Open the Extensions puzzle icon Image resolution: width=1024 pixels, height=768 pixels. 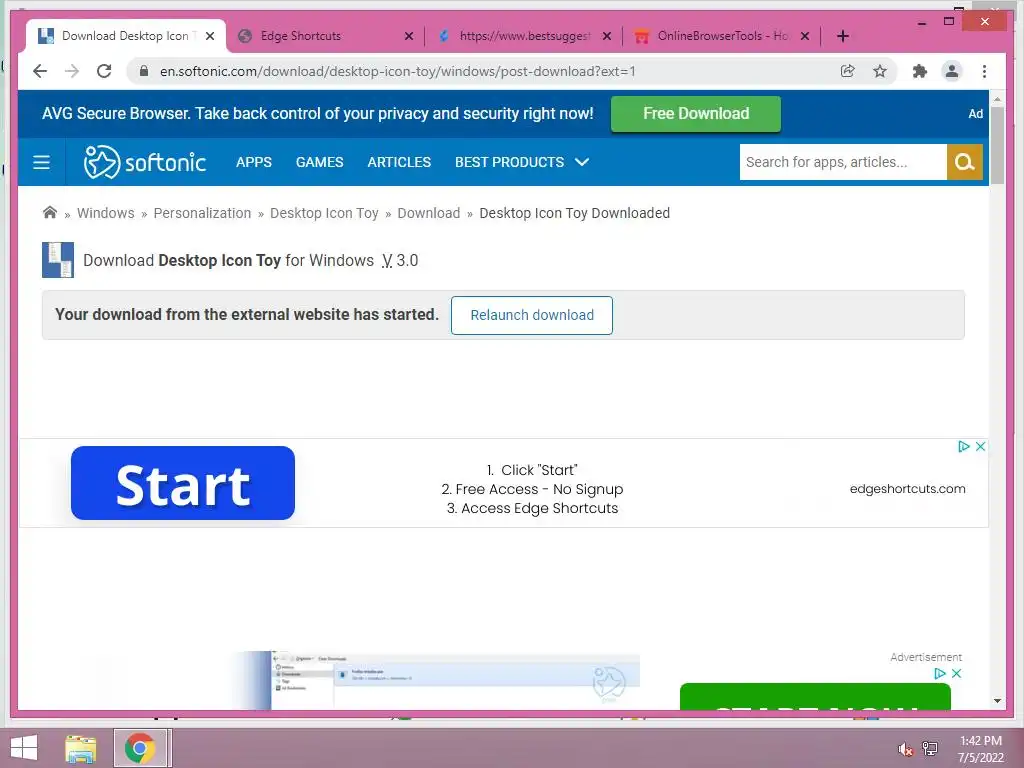pos(920,71)
